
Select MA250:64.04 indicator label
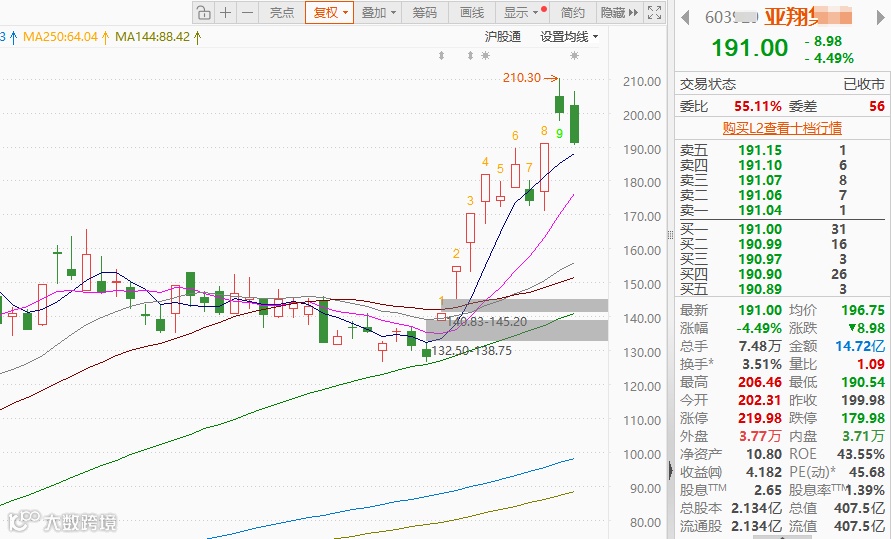[x=60, y=37]
